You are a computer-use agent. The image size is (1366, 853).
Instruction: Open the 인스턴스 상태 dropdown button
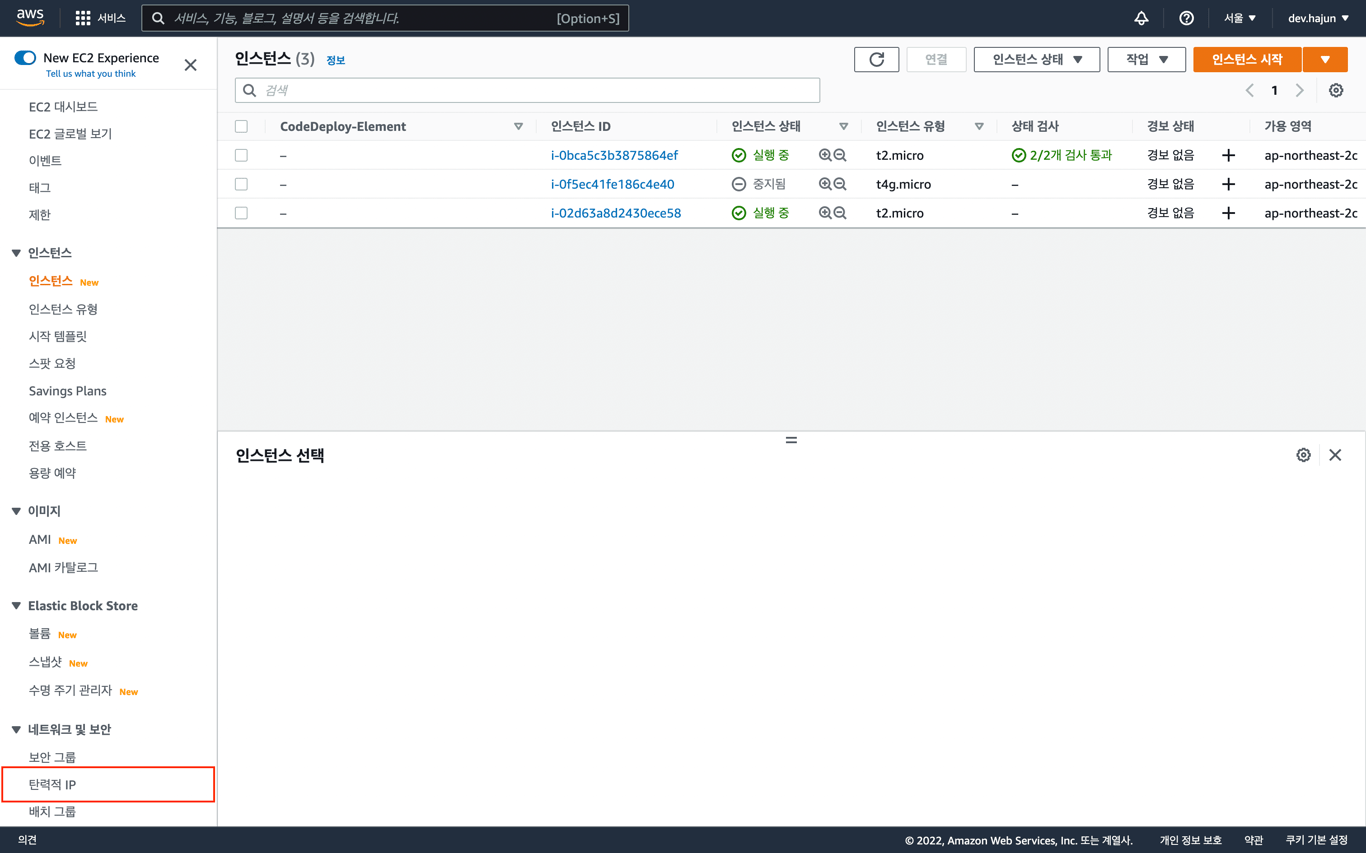click(x=1037, y=60)
